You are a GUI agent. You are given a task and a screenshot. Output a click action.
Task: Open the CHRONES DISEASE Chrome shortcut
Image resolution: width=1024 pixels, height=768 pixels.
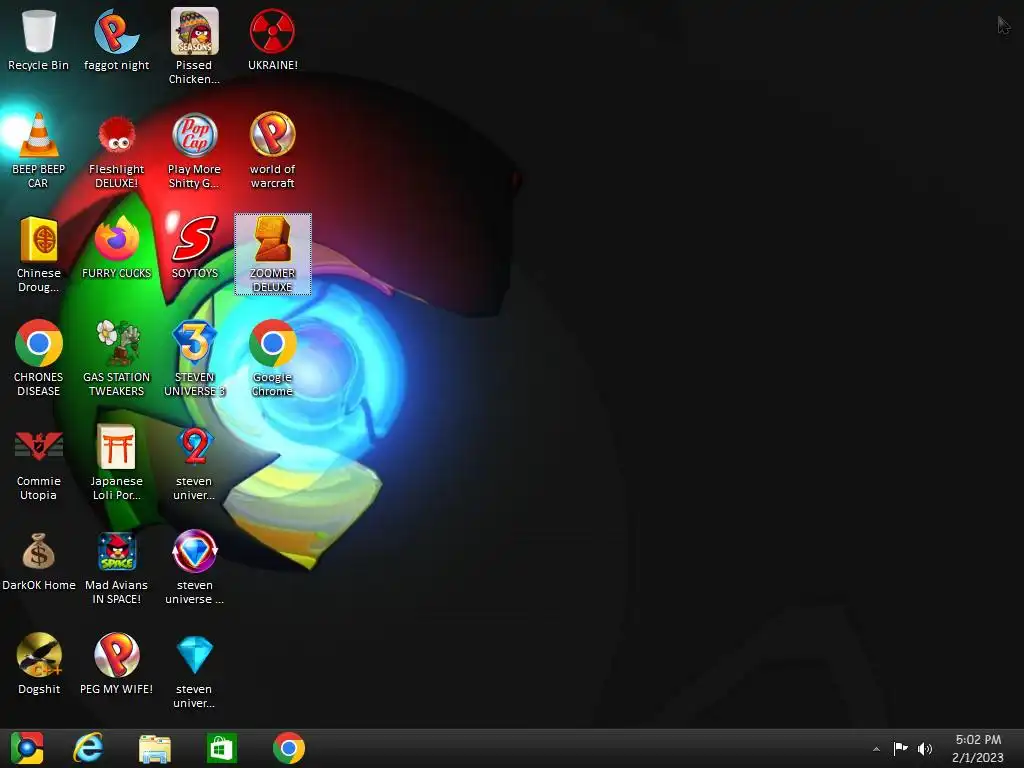pyautogui.click(x=39, y=358)
